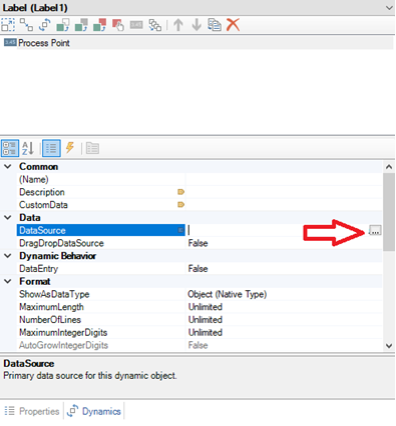
Task: Collapse the Dynamic Behavior category
Action: (x=8, y=256)
